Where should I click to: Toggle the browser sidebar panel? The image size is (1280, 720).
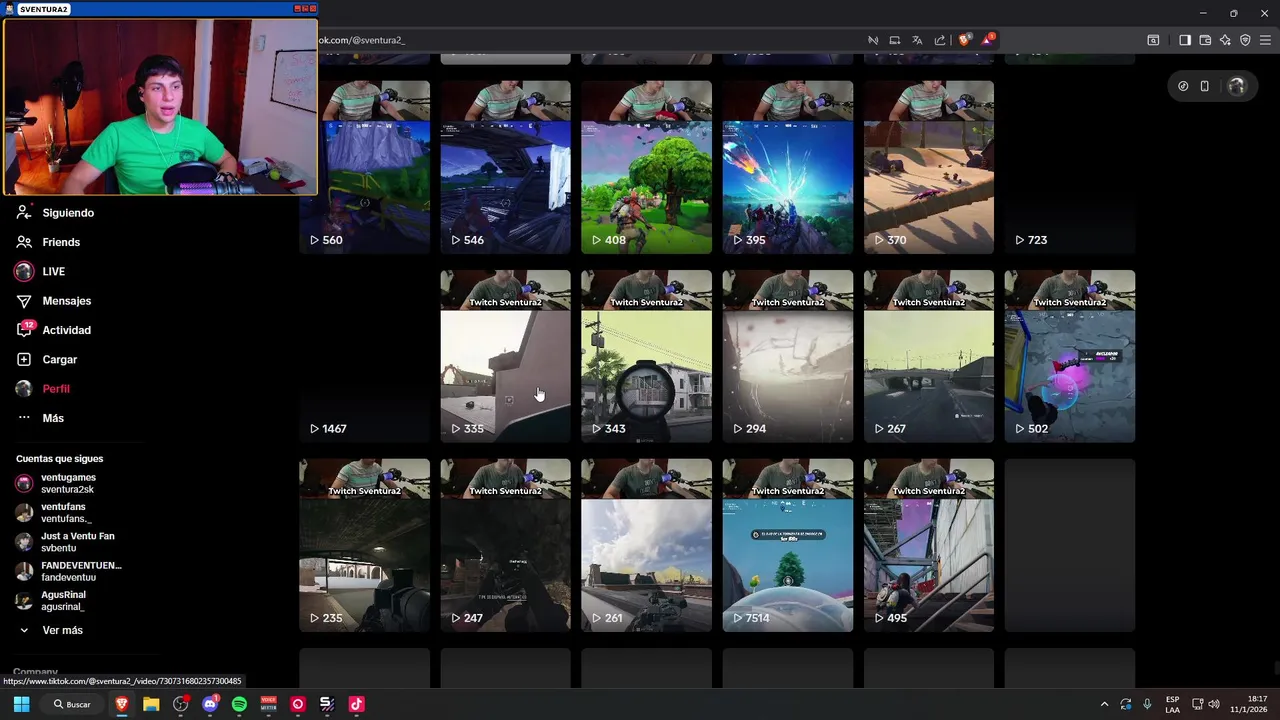1185,40
